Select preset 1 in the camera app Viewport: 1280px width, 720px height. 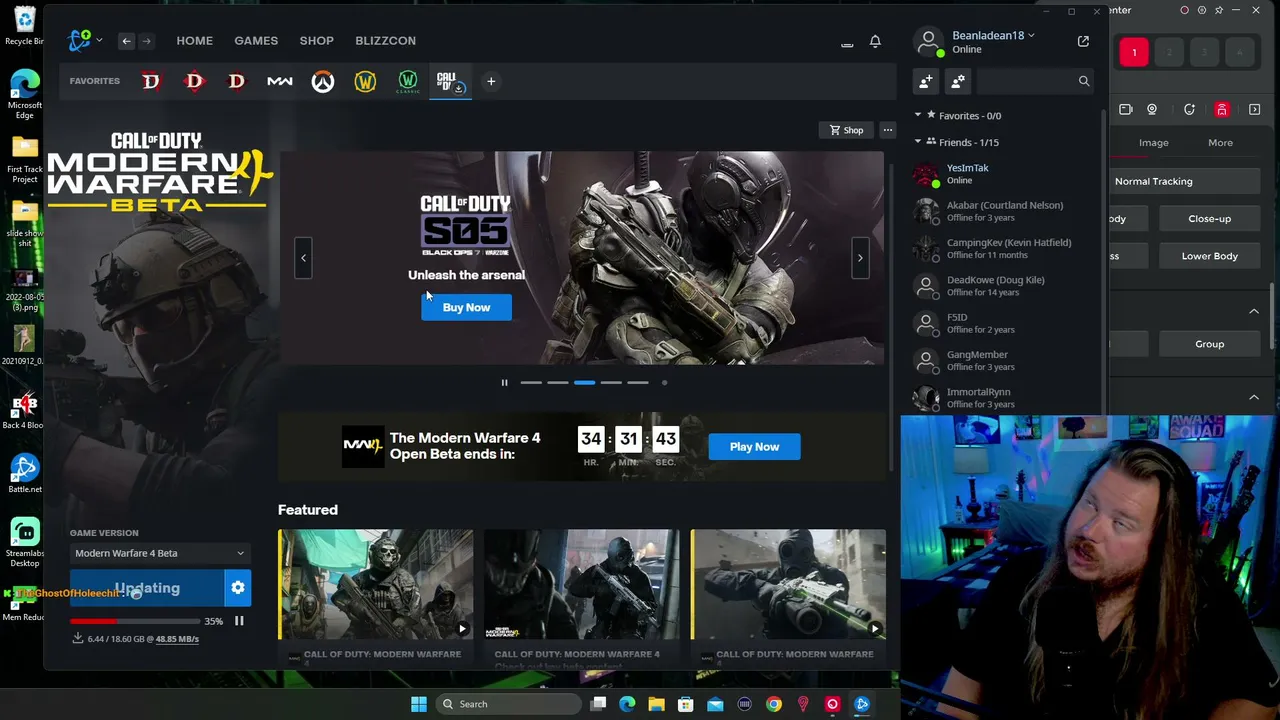pos(1134,52)
